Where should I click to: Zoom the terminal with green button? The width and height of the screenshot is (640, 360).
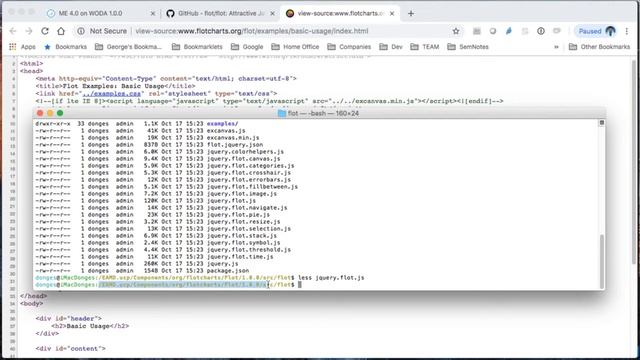(60, 113)
